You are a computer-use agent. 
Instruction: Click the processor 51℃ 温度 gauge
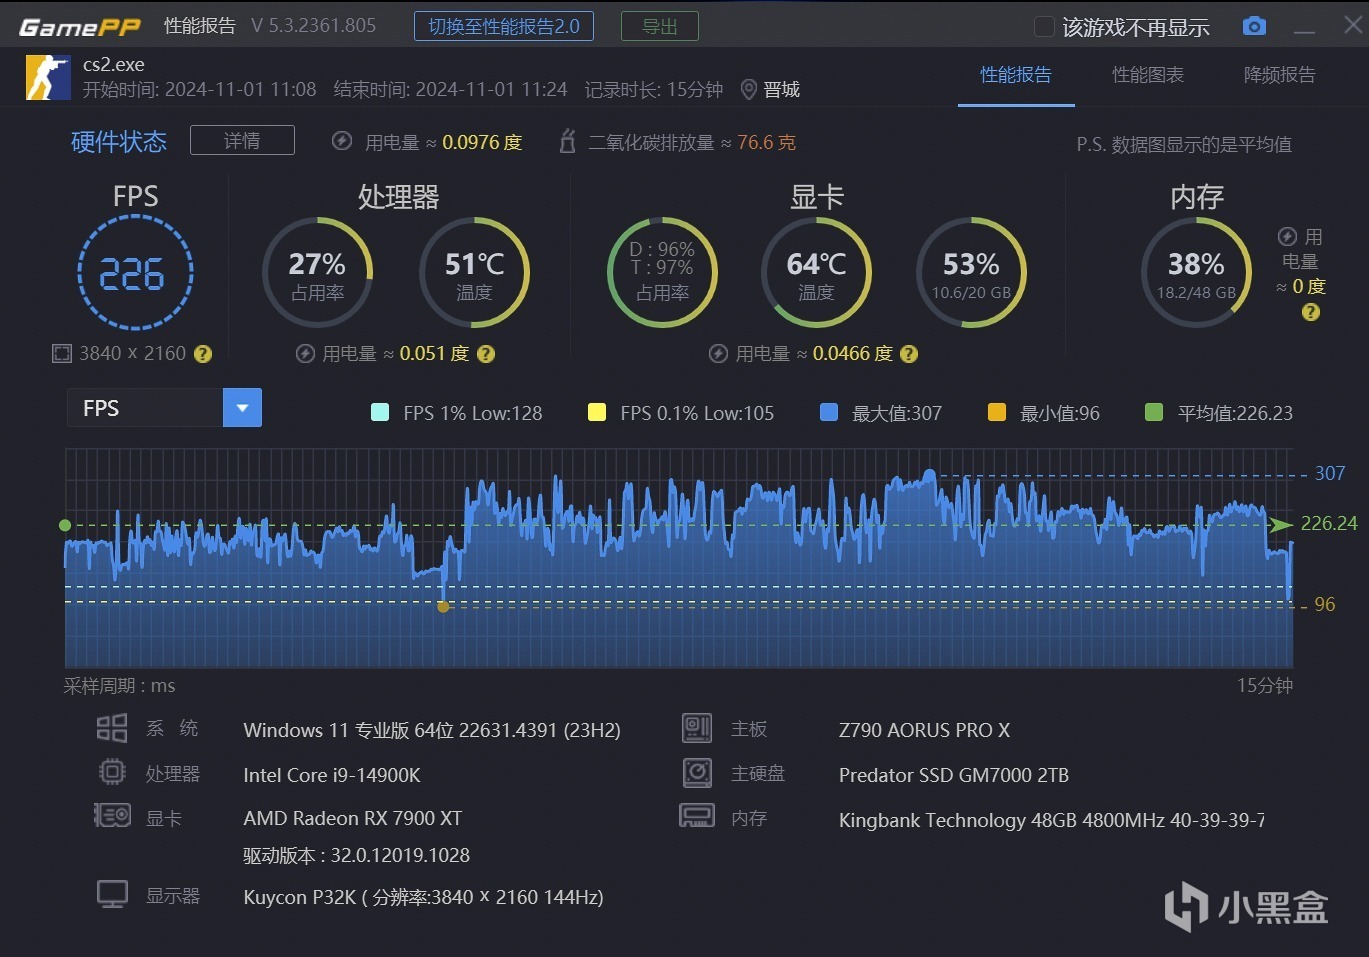(x=474, y=272)
